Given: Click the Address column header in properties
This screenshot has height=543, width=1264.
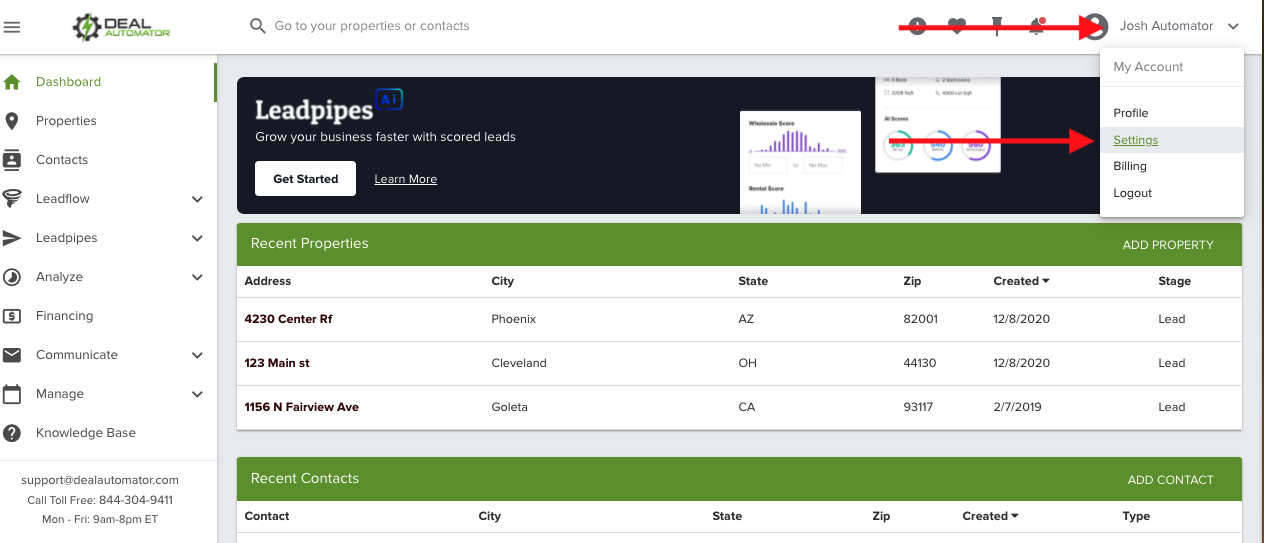Looking at the screenshot, I should (268, 281).
